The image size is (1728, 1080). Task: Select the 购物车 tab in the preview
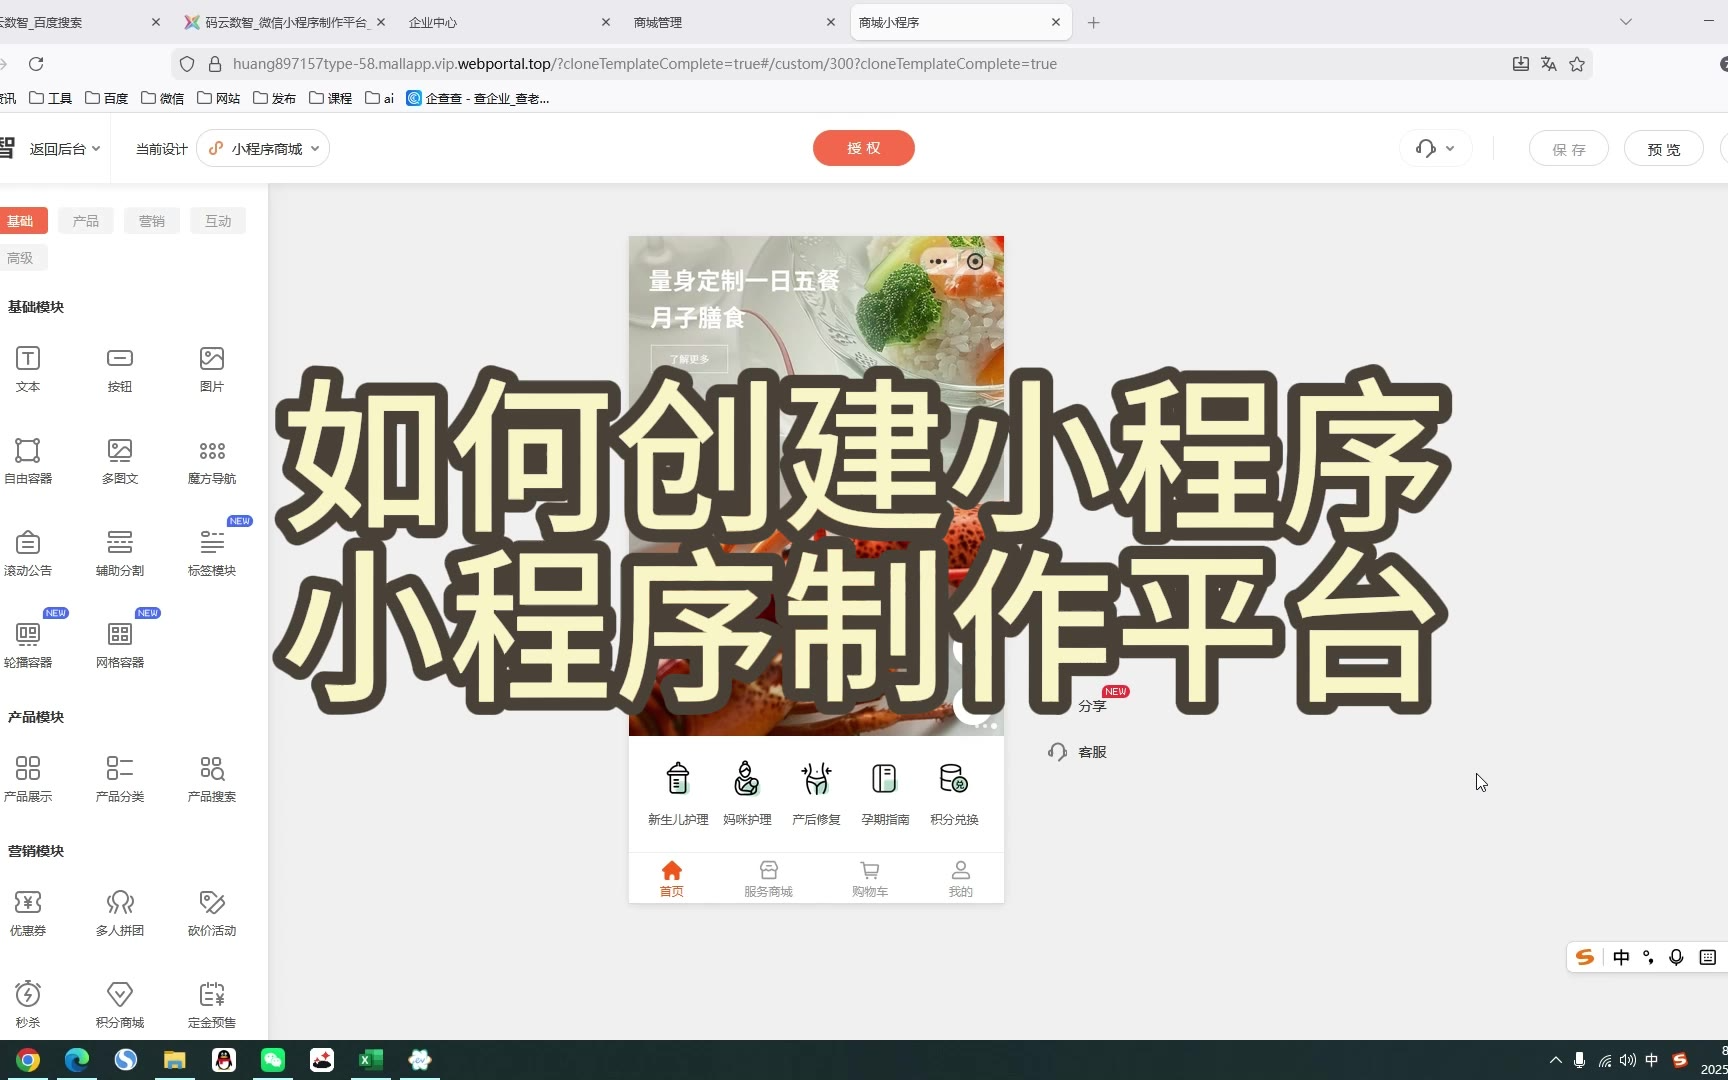click(870, 879)
